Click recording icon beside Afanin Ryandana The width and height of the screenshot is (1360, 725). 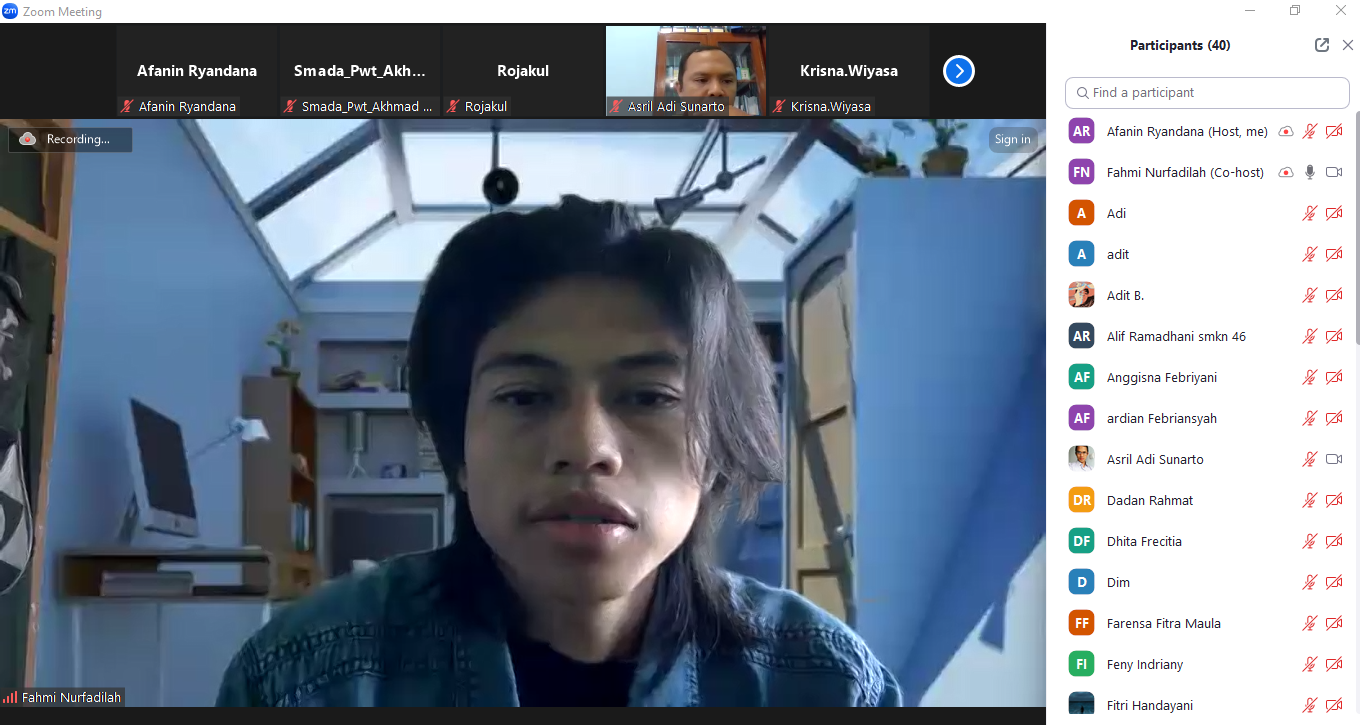tap(1286, 131)
